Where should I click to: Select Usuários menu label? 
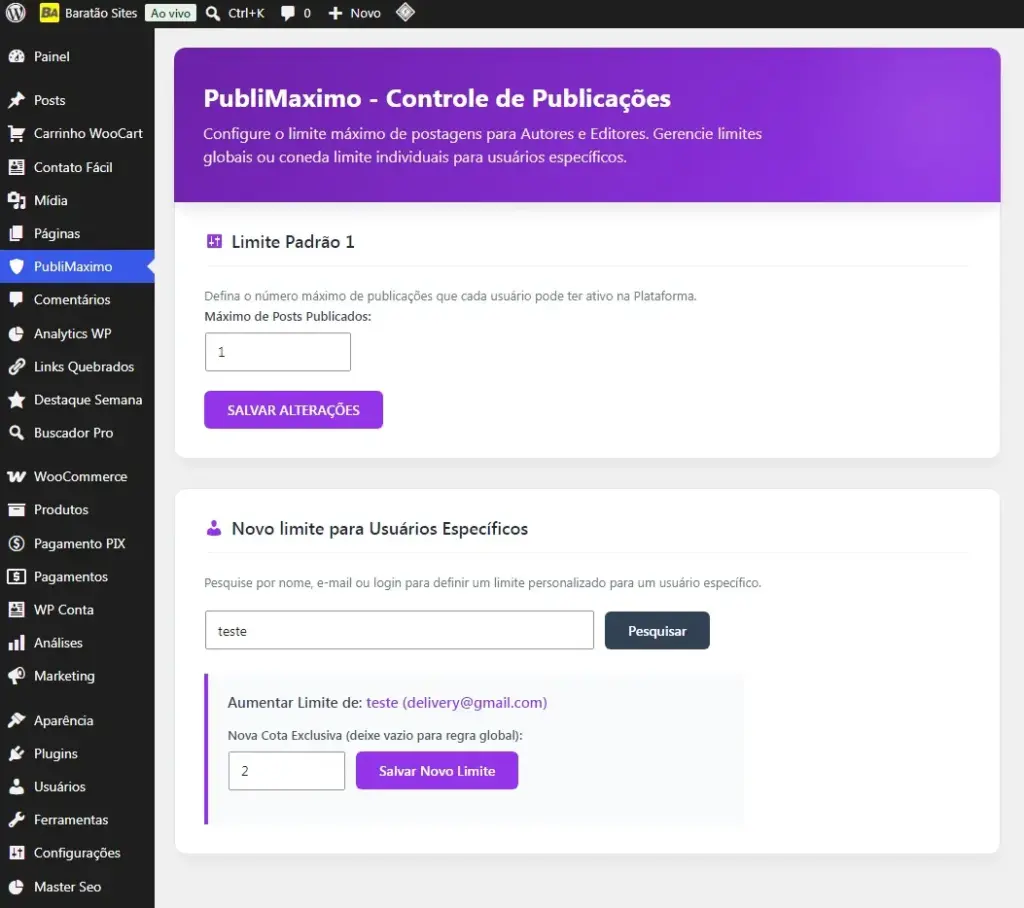(59, 786)
